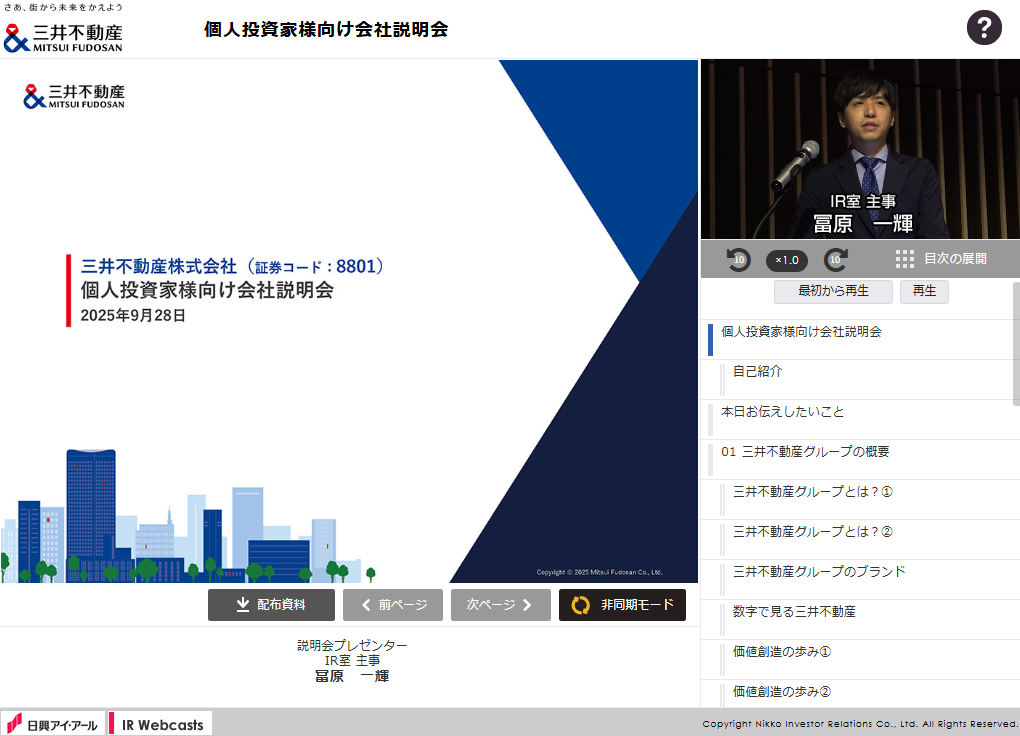Click the presenter video thumbnail
1020x736 pixels.
[x=859, y=148]
